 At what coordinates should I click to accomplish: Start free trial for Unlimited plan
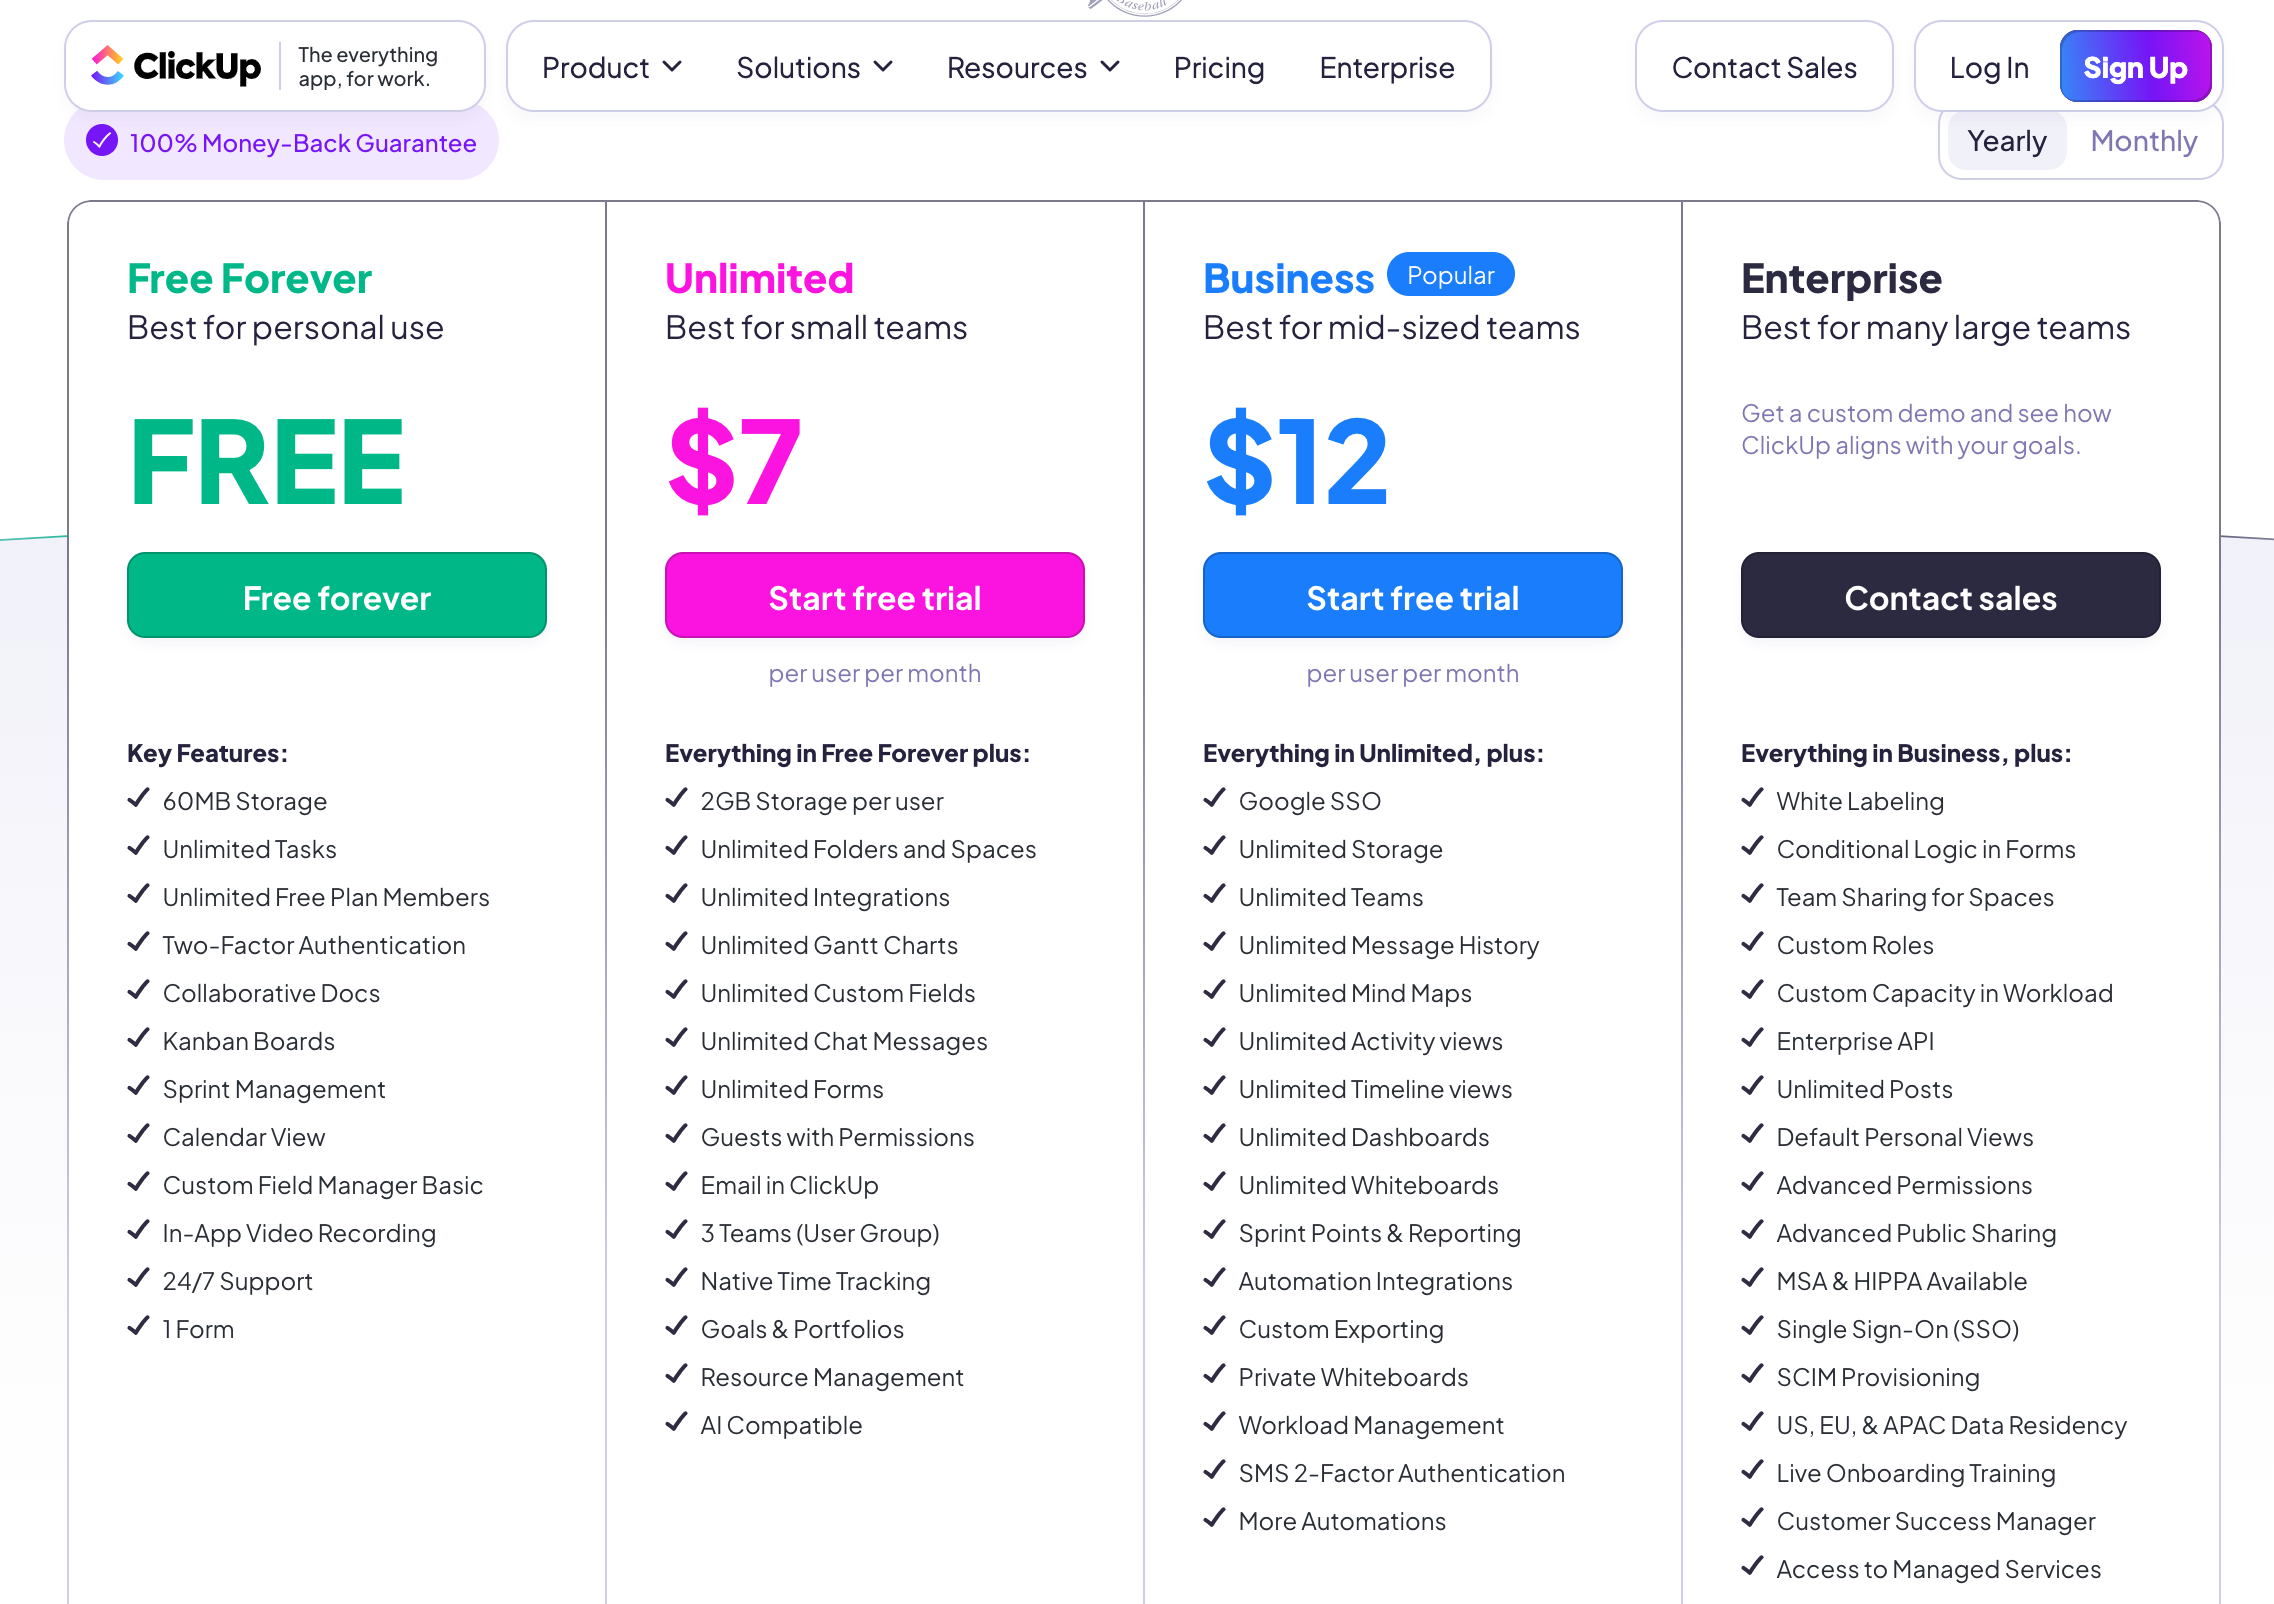point(874,596)
